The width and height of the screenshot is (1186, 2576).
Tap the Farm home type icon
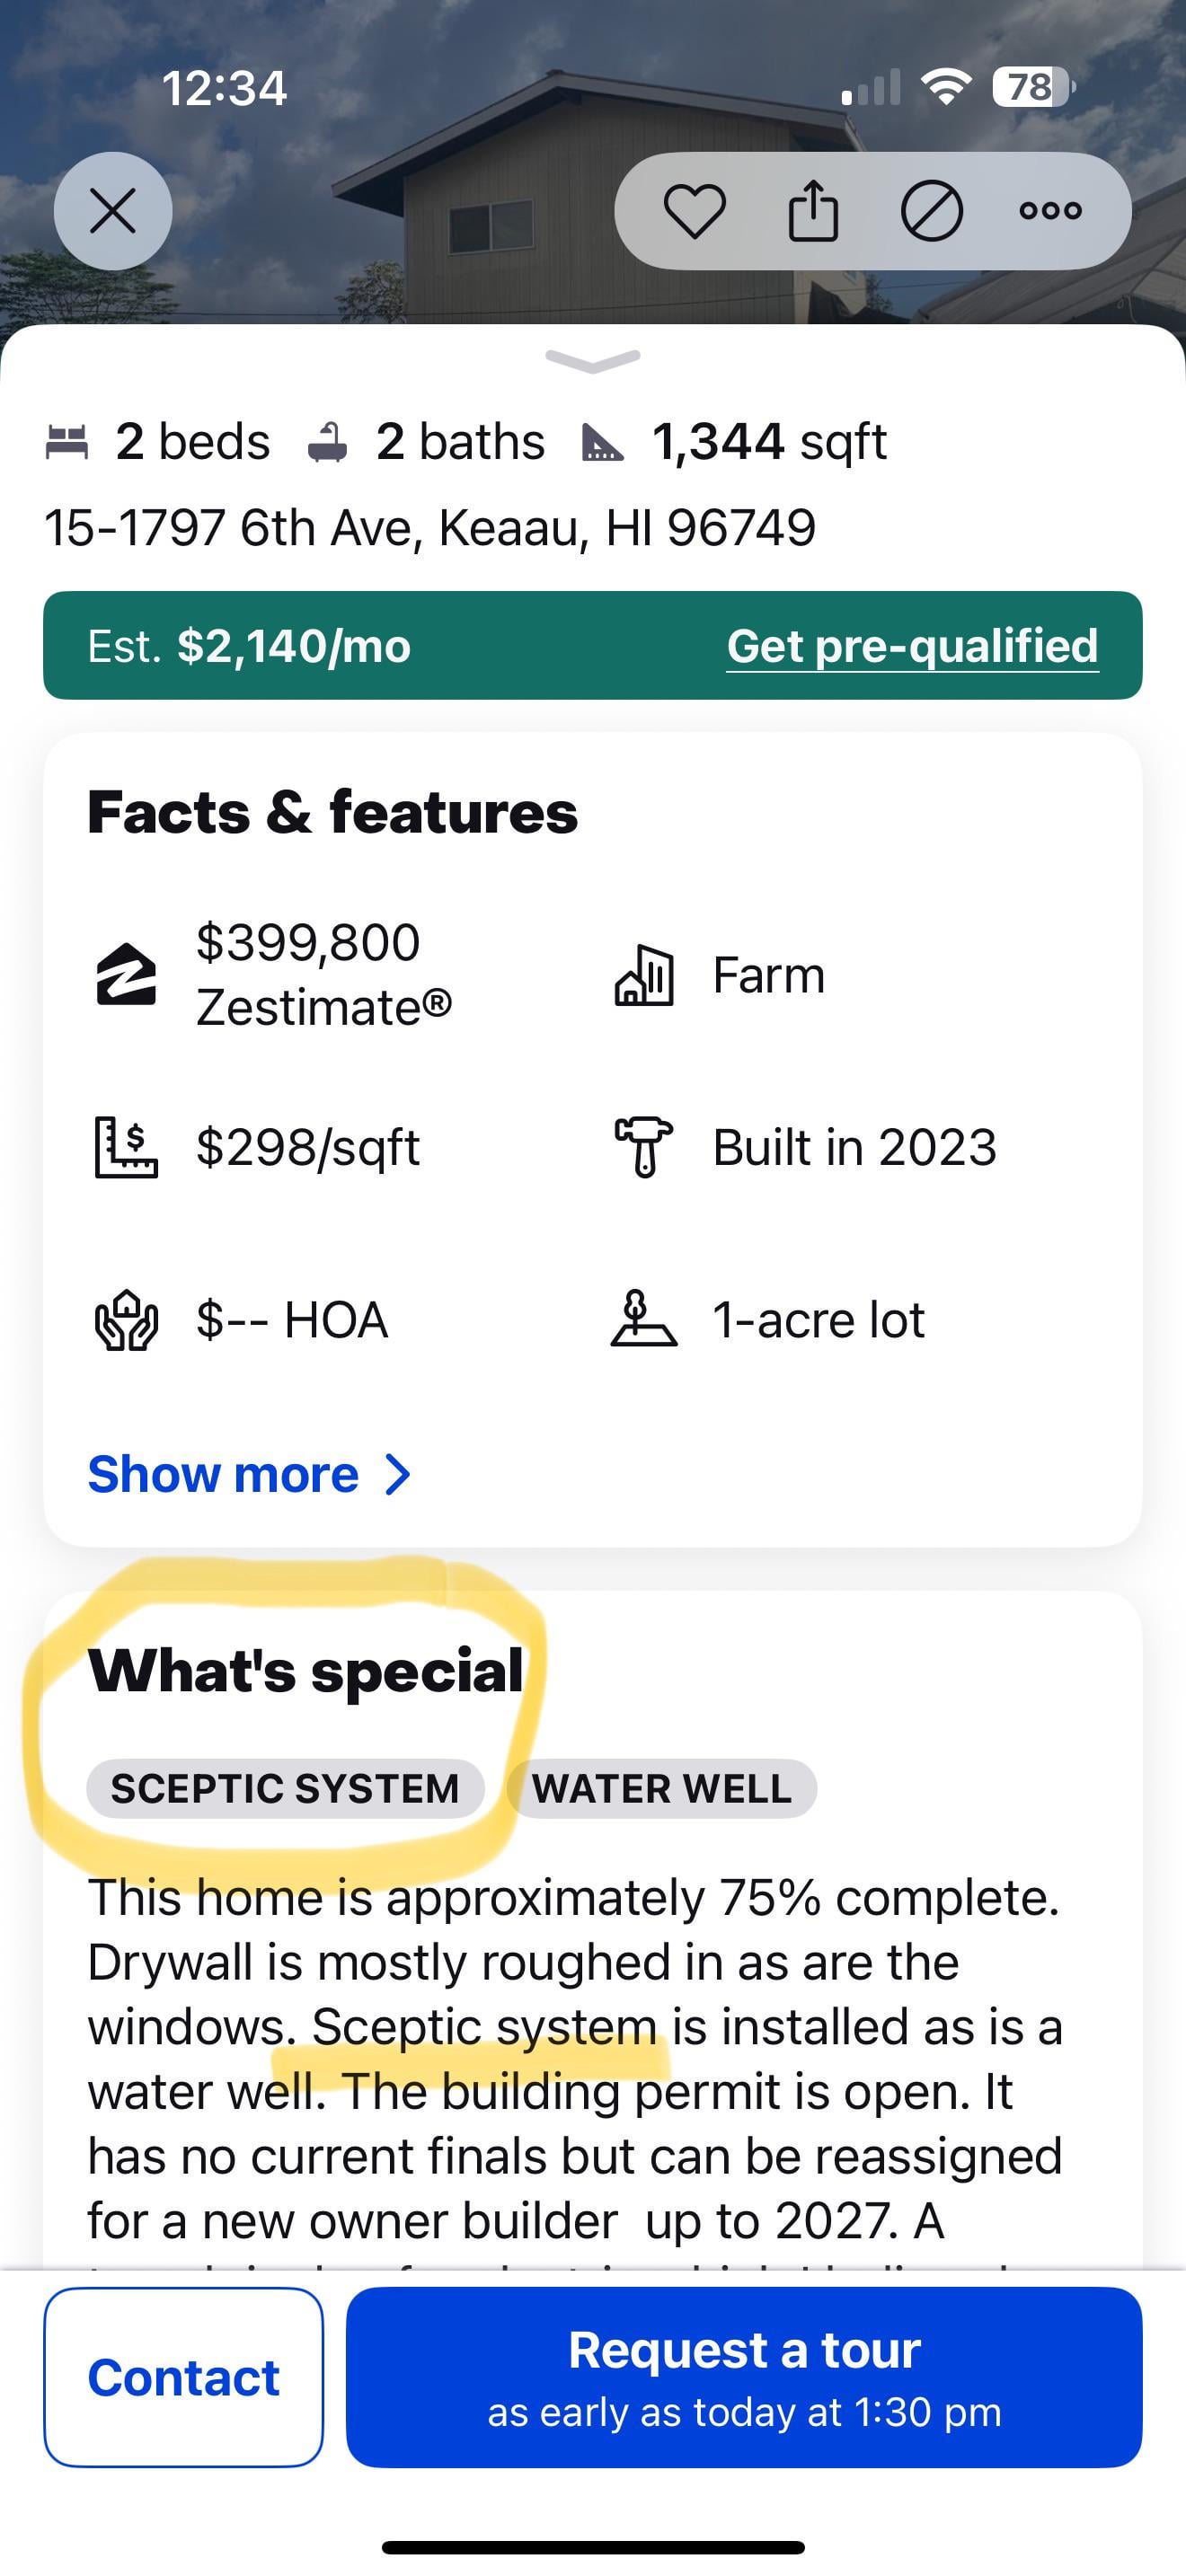point(644,975)
